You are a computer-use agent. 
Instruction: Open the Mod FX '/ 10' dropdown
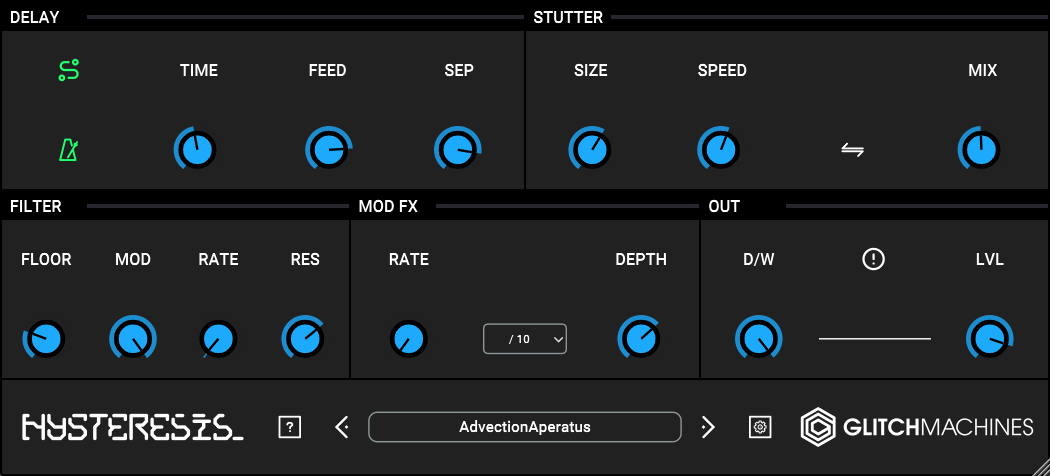tap(525, 339)
